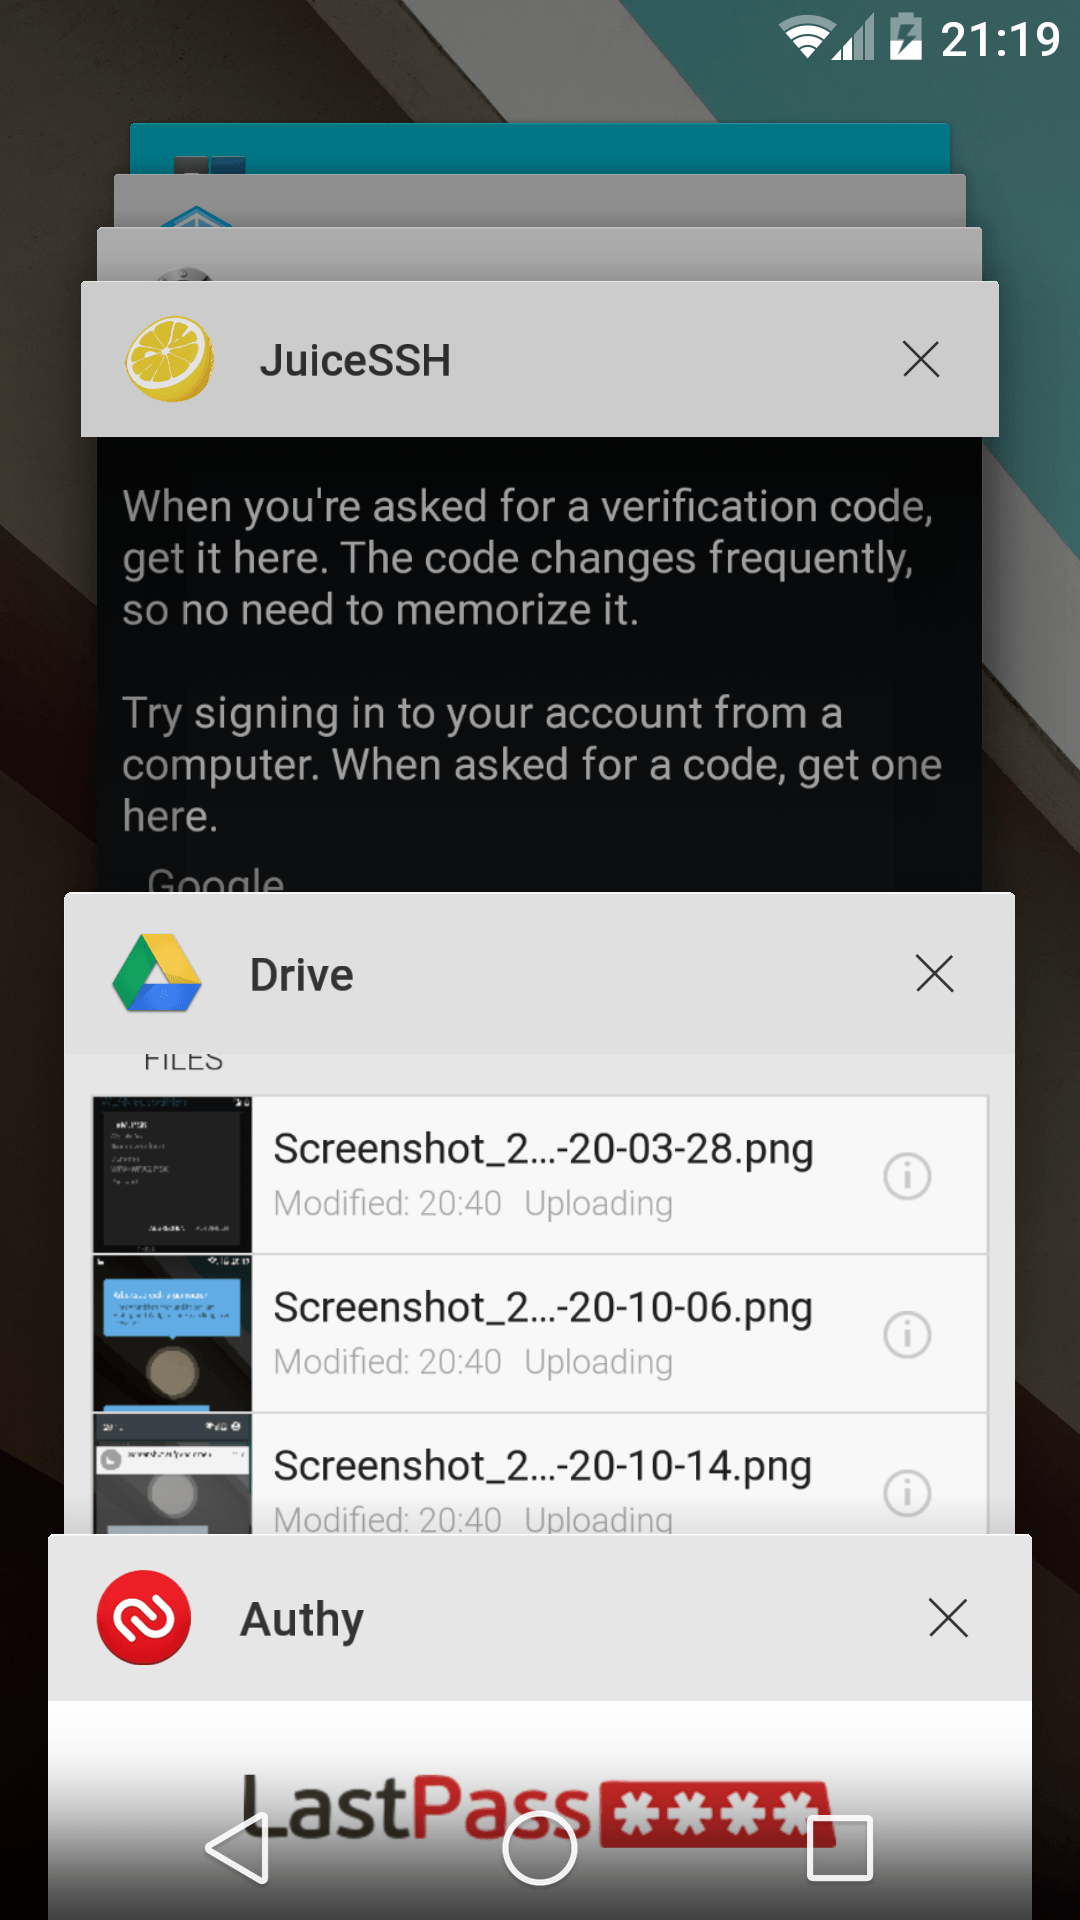The image size is (1080, 1920).
Task: Tap the recent apps square button
Action: (839, 1849)
